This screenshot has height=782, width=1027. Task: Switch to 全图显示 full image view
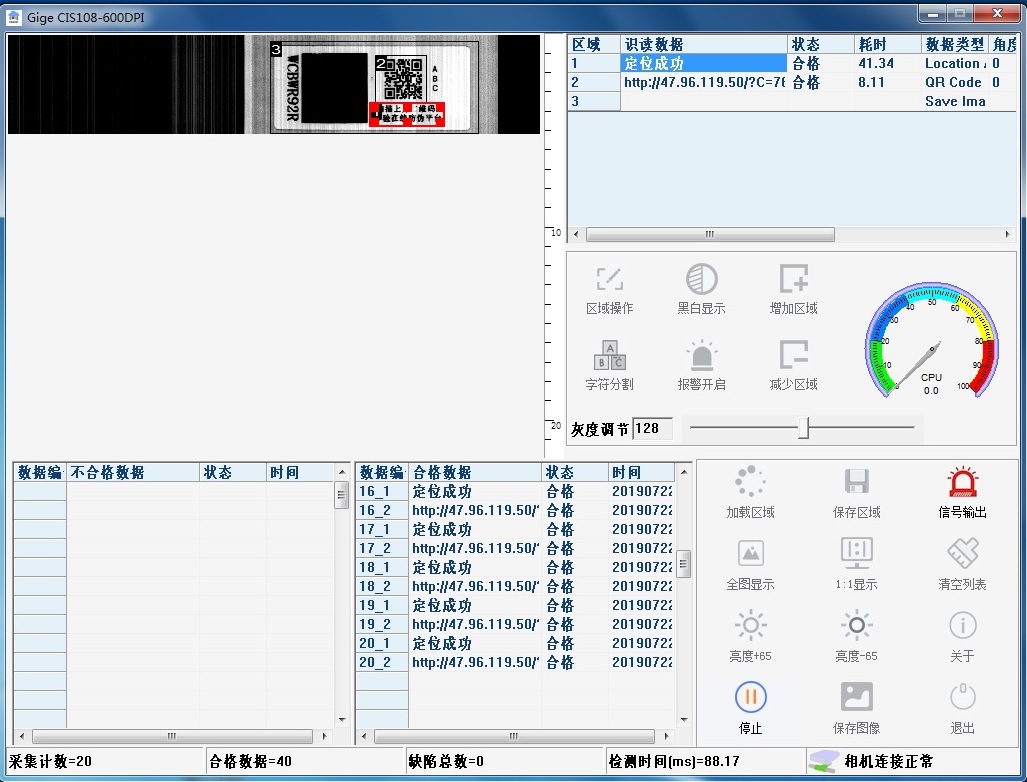(750, 556)
